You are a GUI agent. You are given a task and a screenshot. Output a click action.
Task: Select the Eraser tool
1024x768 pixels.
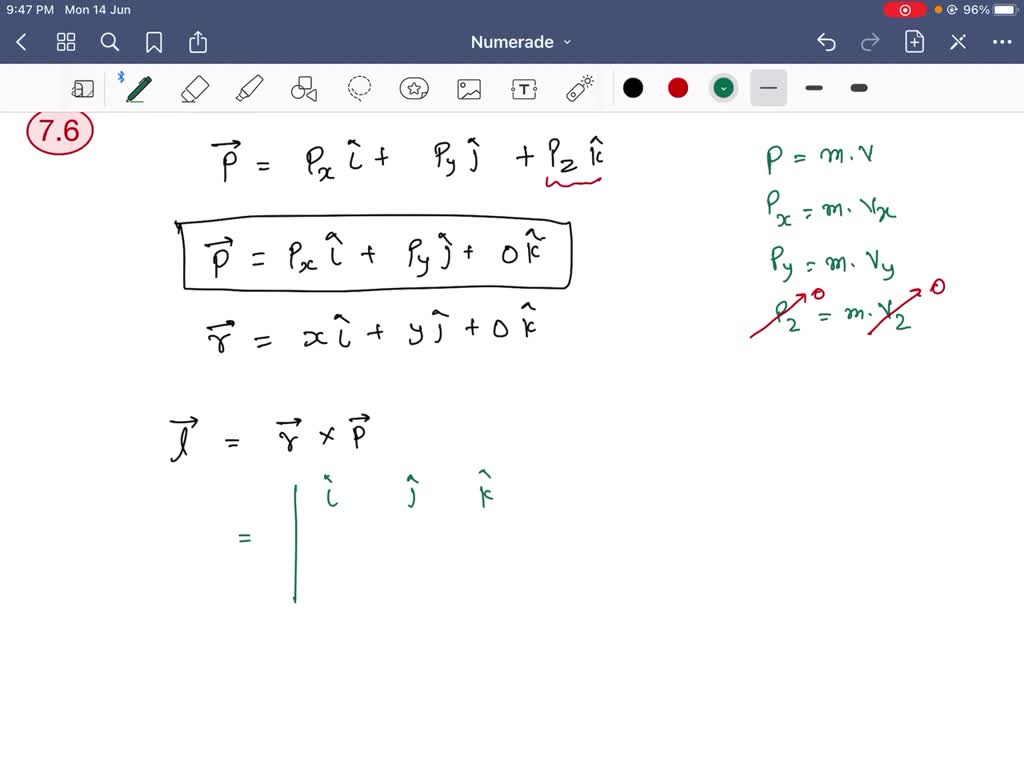point(194,88)
